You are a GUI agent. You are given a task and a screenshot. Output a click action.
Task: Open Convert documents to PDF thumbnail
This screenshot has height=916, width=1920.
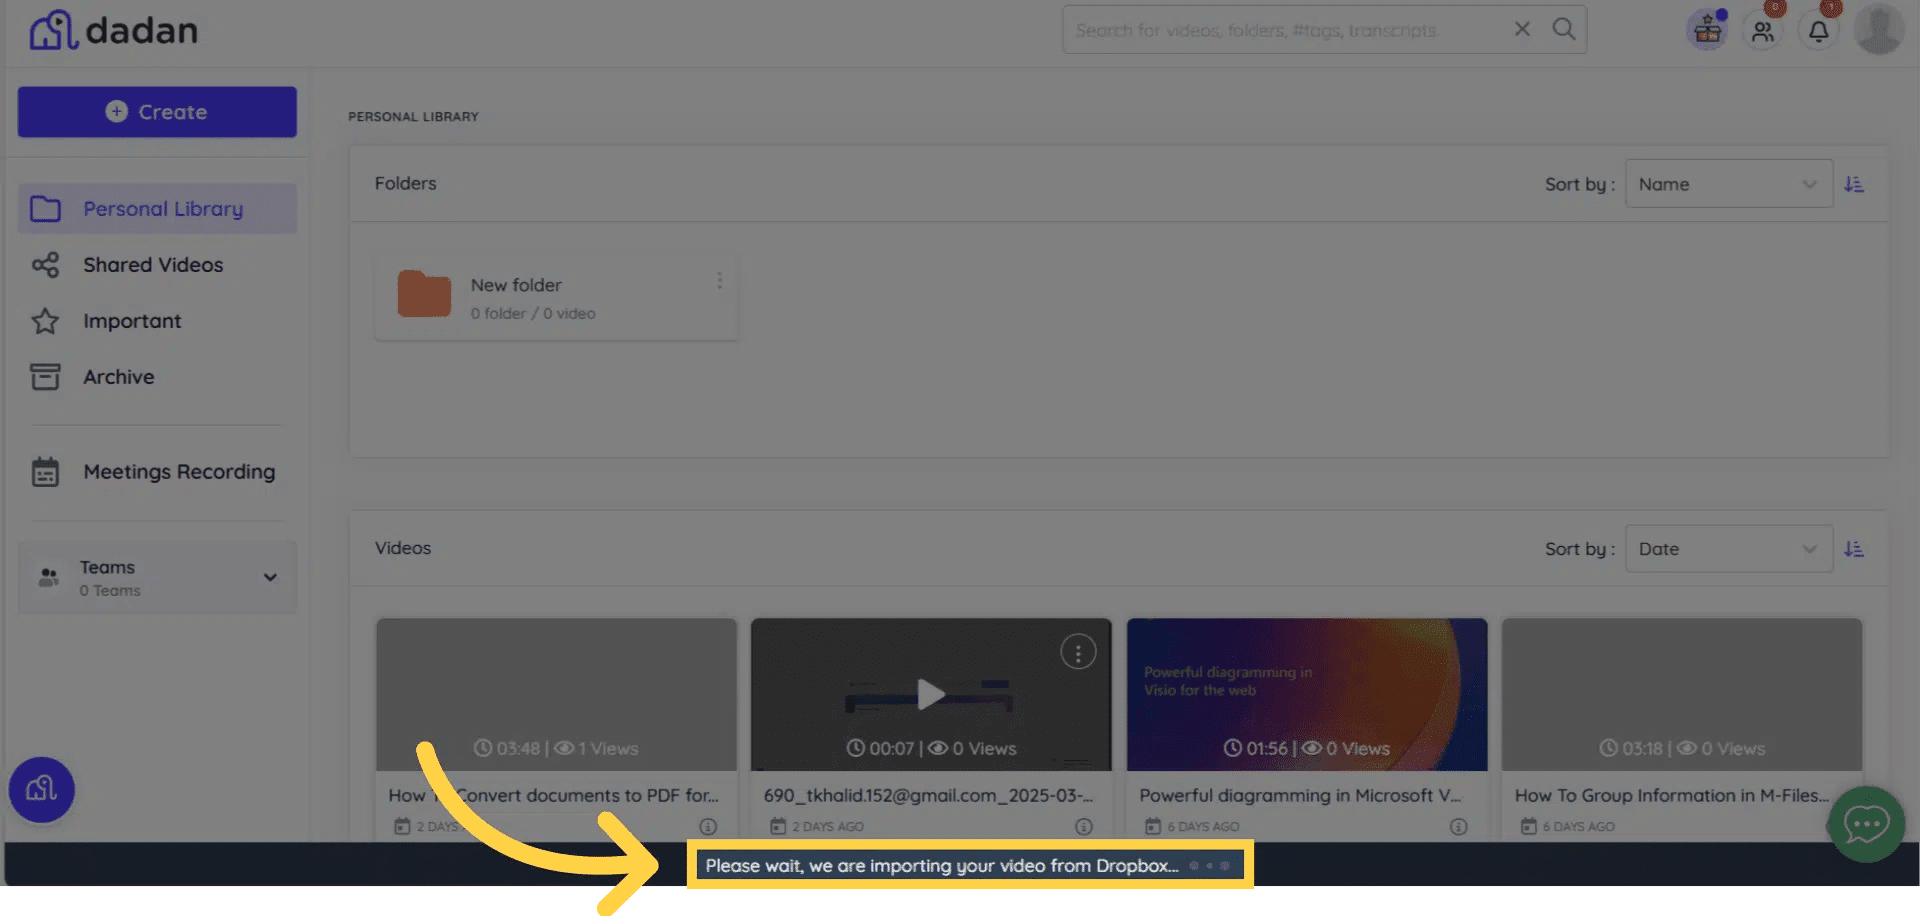click(x=556, y=694)
